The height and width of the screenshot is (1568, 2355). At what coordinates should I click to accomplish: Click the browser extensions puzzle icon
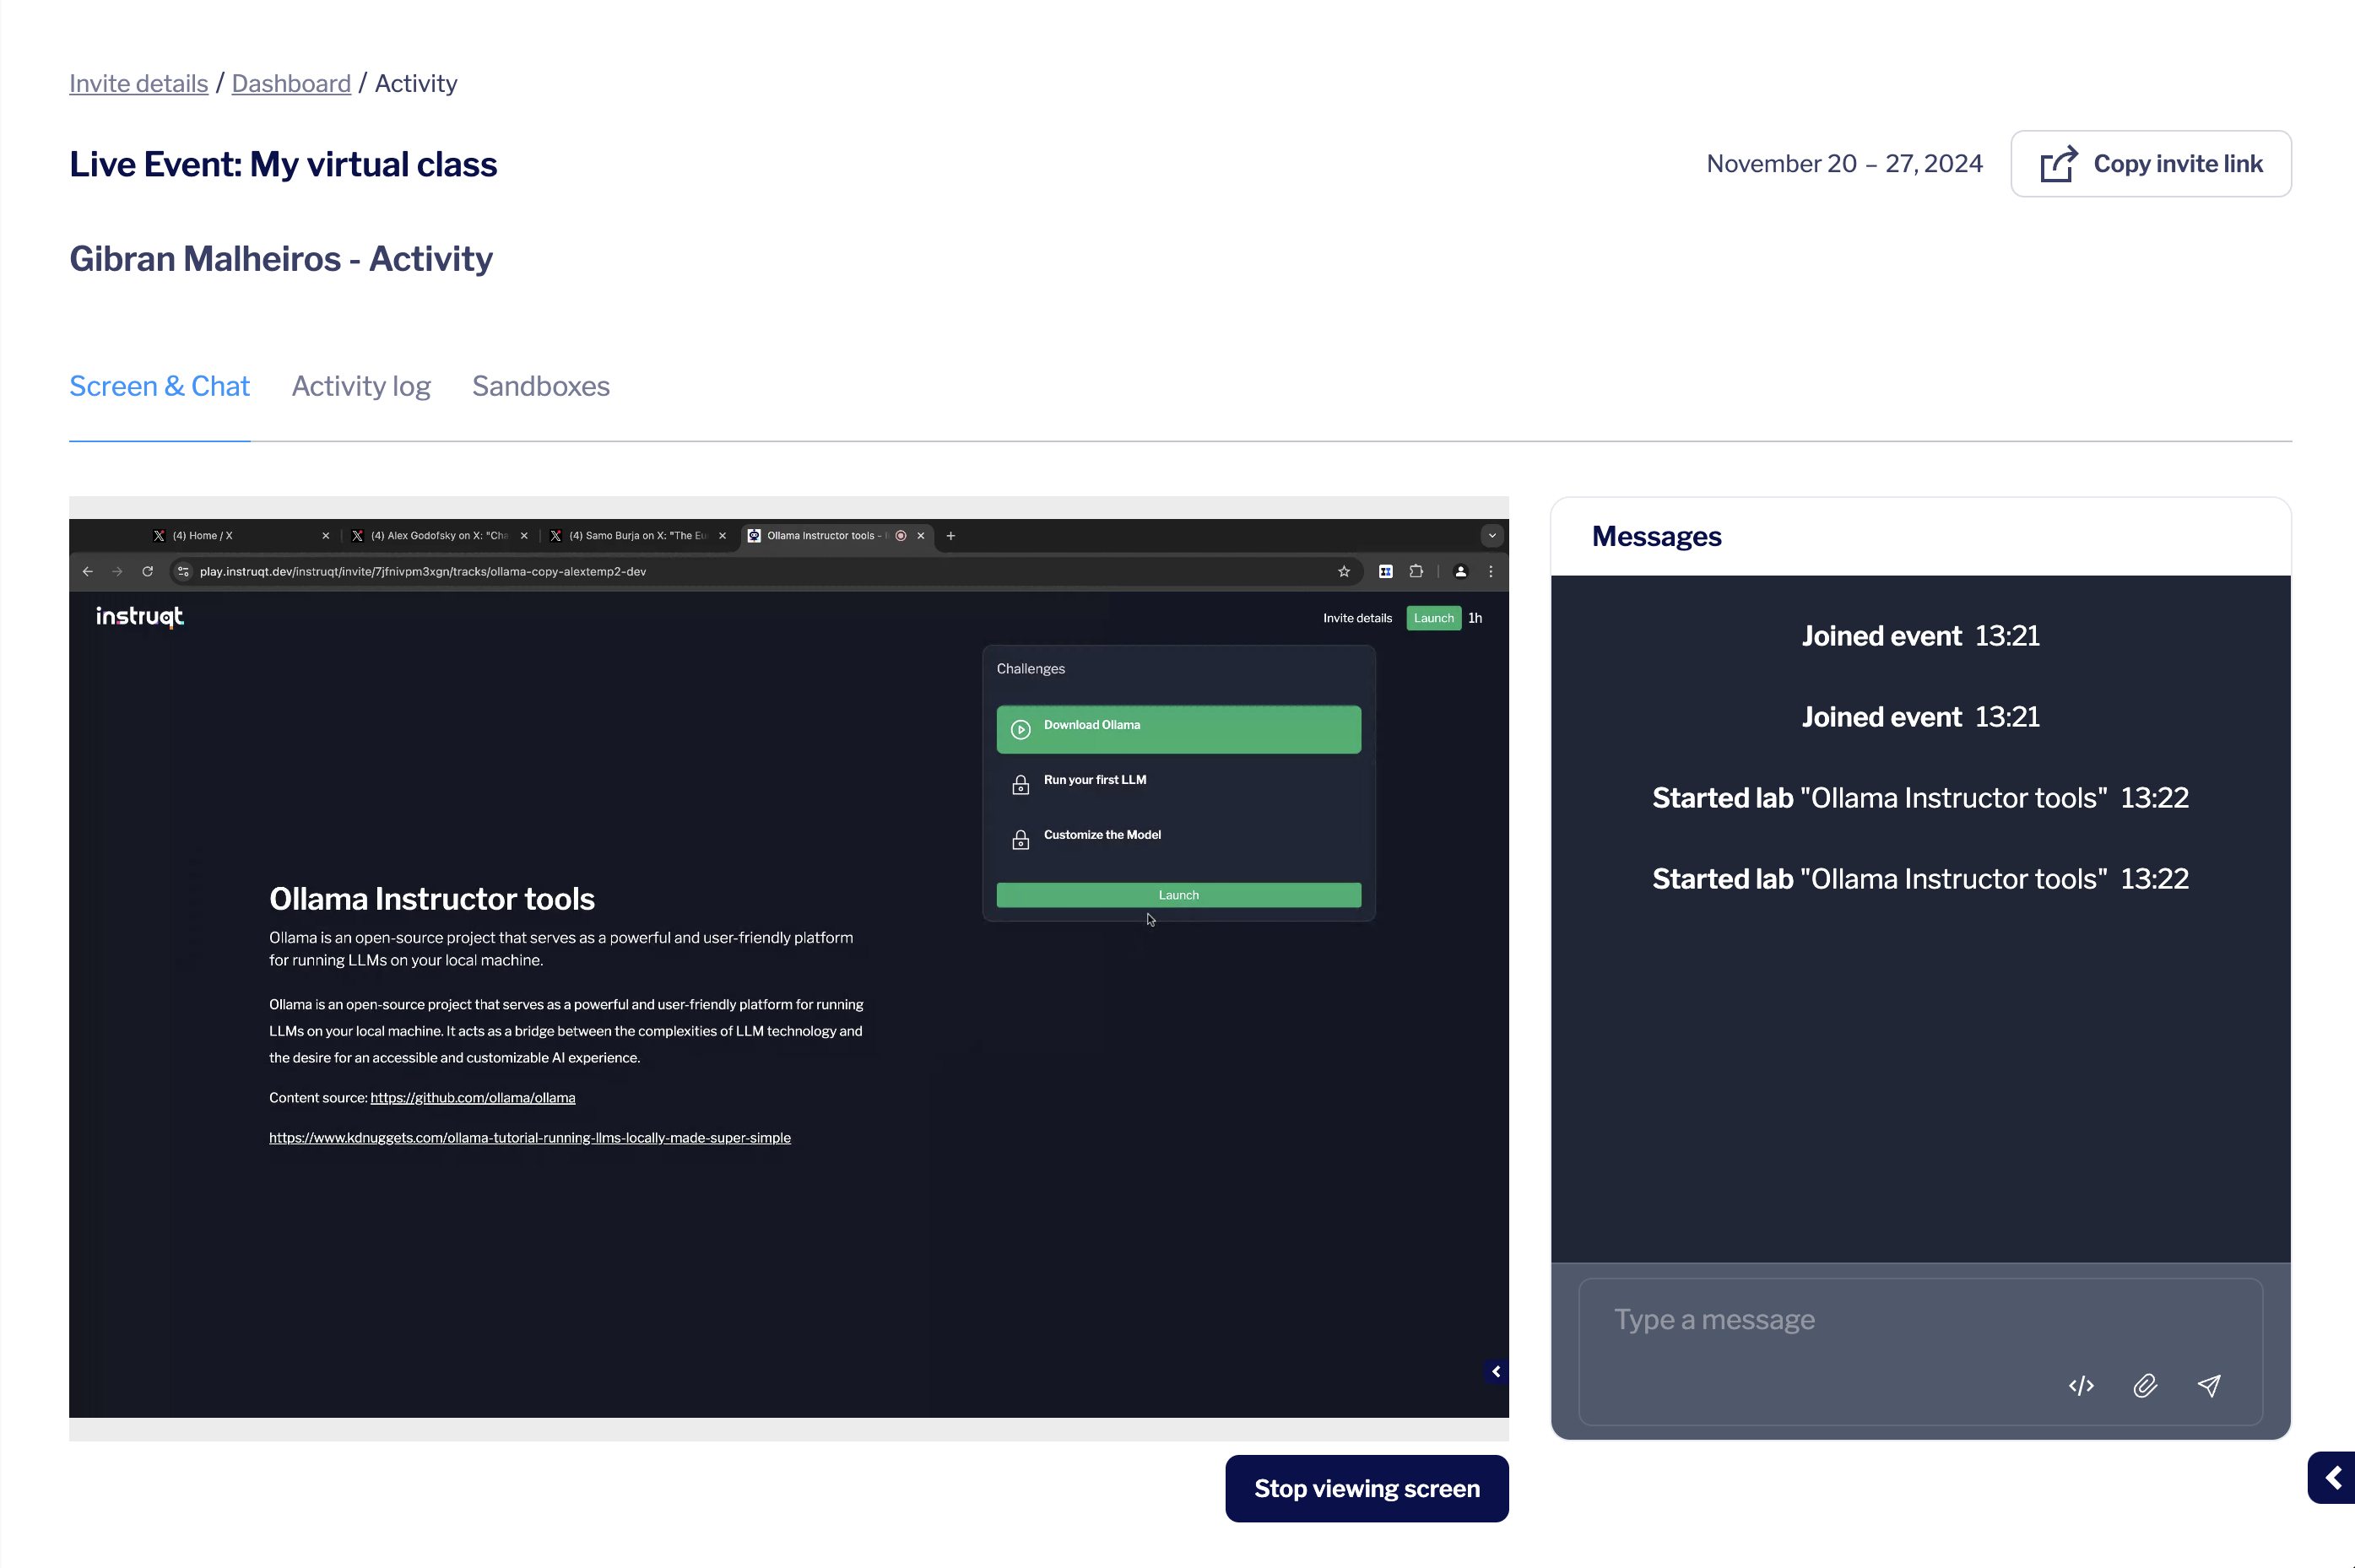[1416, 571]
